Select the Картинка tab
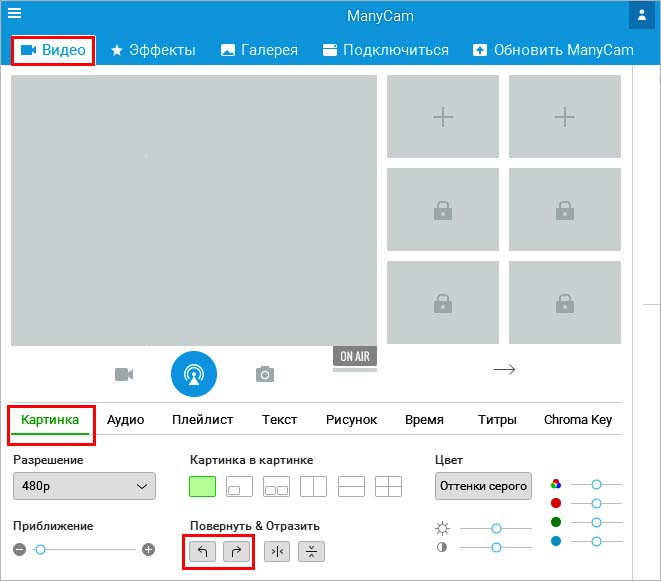Screen dimensions: 661x581 click(50, 420)
